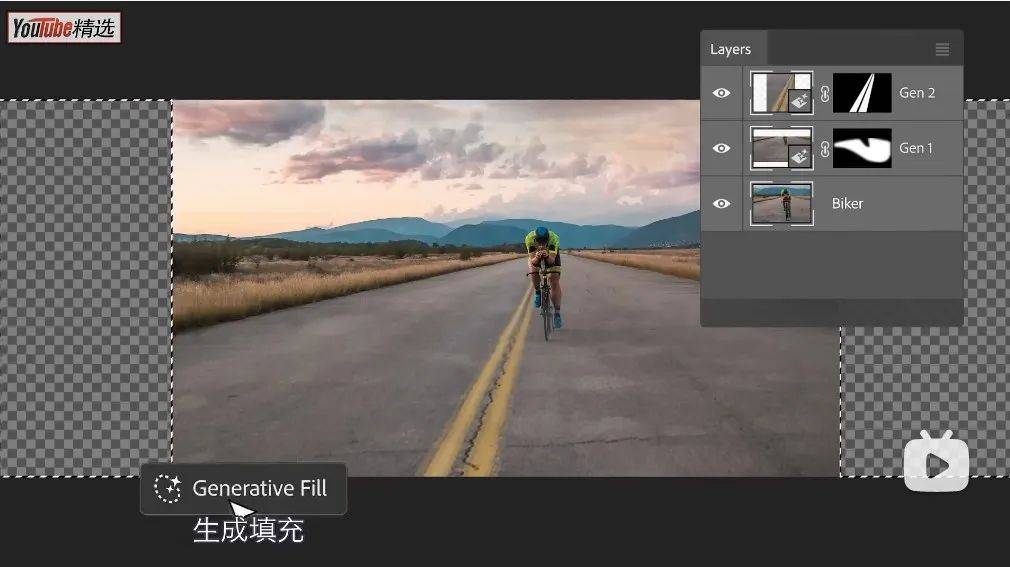Select the Gen 2 layer mask thumbnail
This screenshot has width=1010, height=567.
862,93
